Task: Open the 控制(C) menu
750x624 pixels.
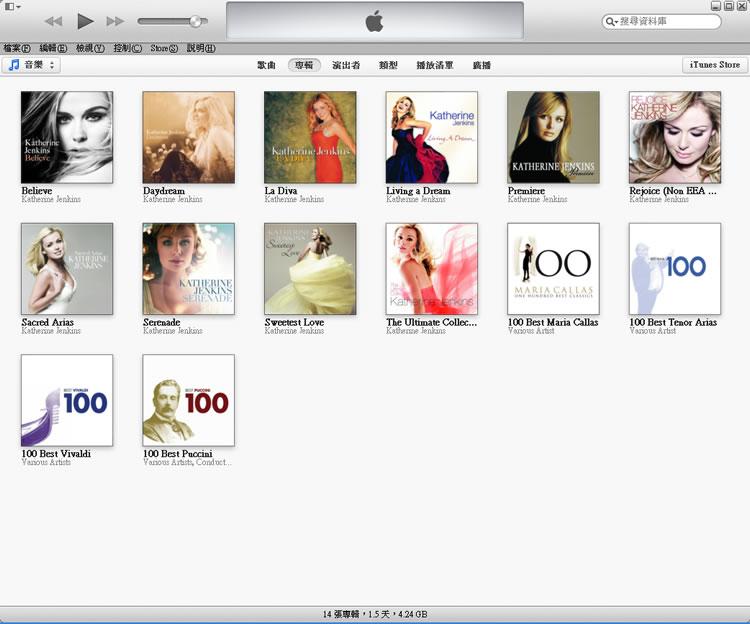Action: point(127,48)
